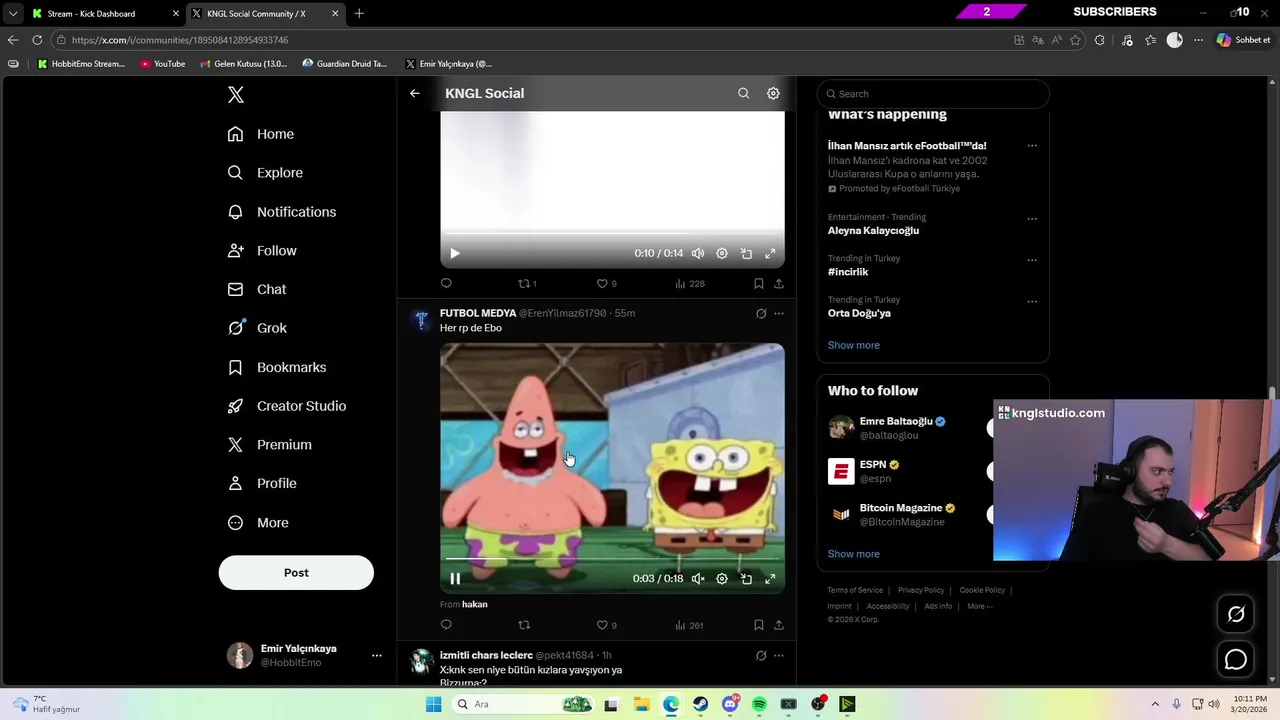Unmute the SpongeBob video
The width and height of the screenshot is (1280, 720).
[x=698, y=579]
